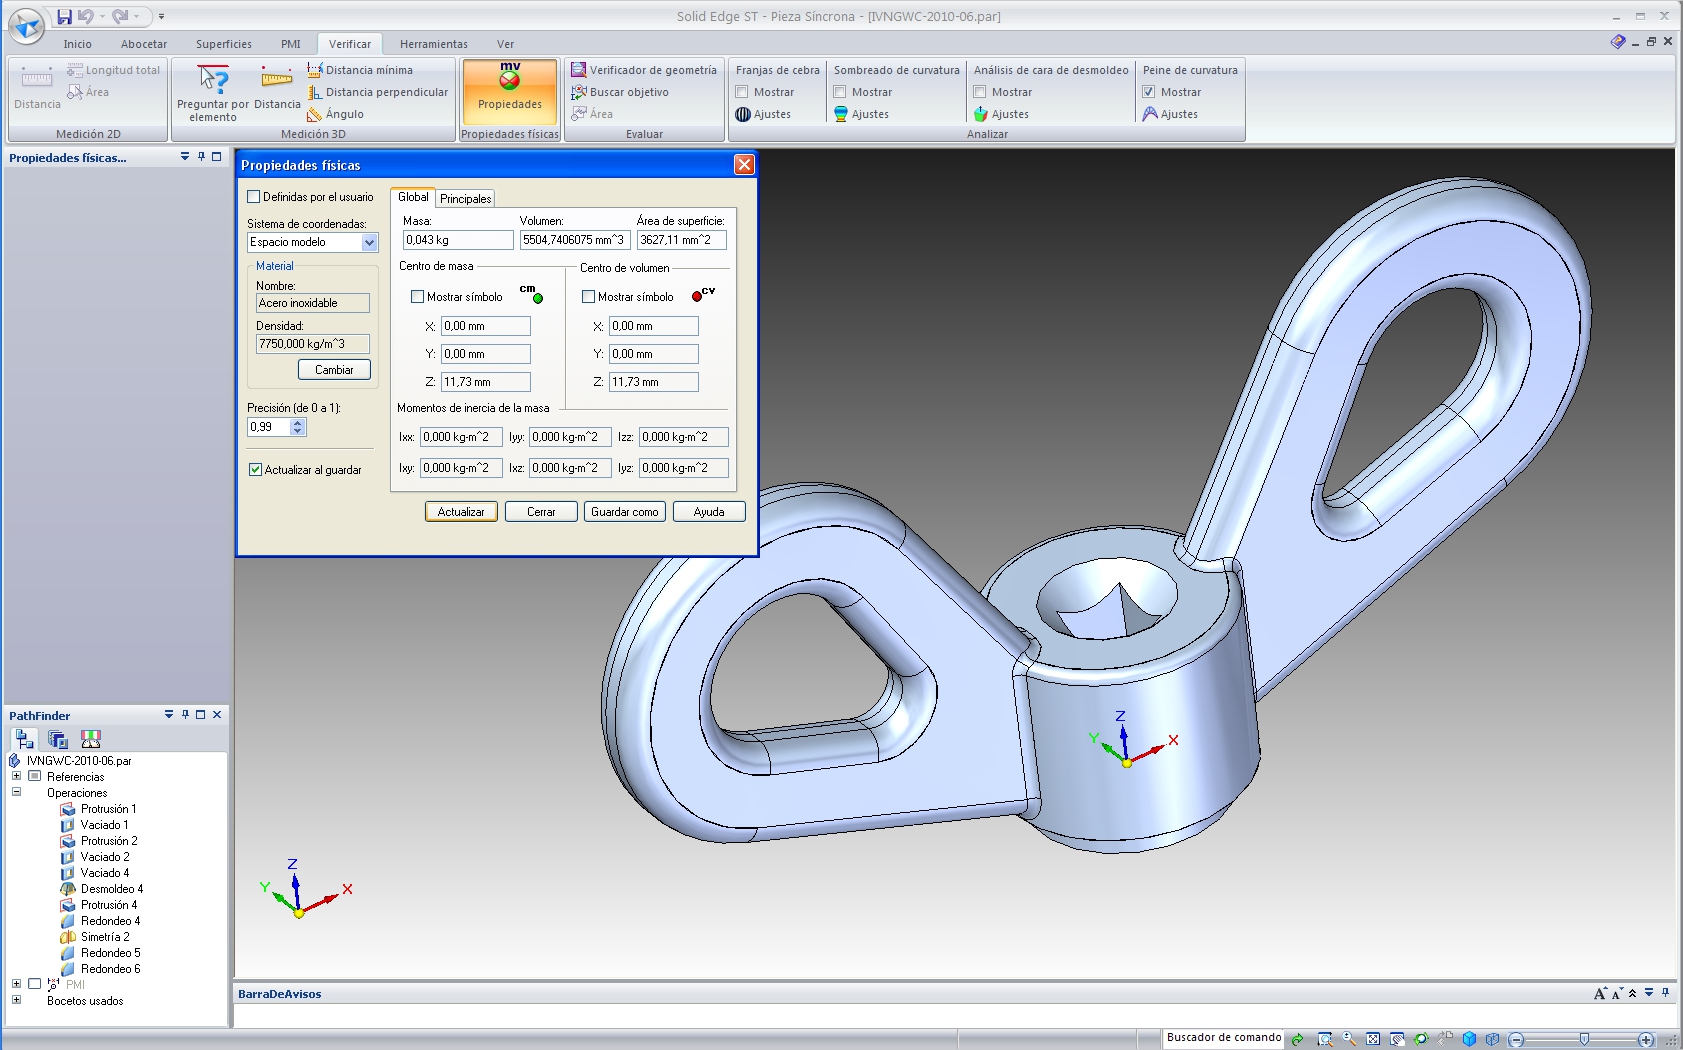Enable Mostrar under Análisis de cara de desmoldeo
This screenshot has width=1683, height=1050.
coord(980,92)
